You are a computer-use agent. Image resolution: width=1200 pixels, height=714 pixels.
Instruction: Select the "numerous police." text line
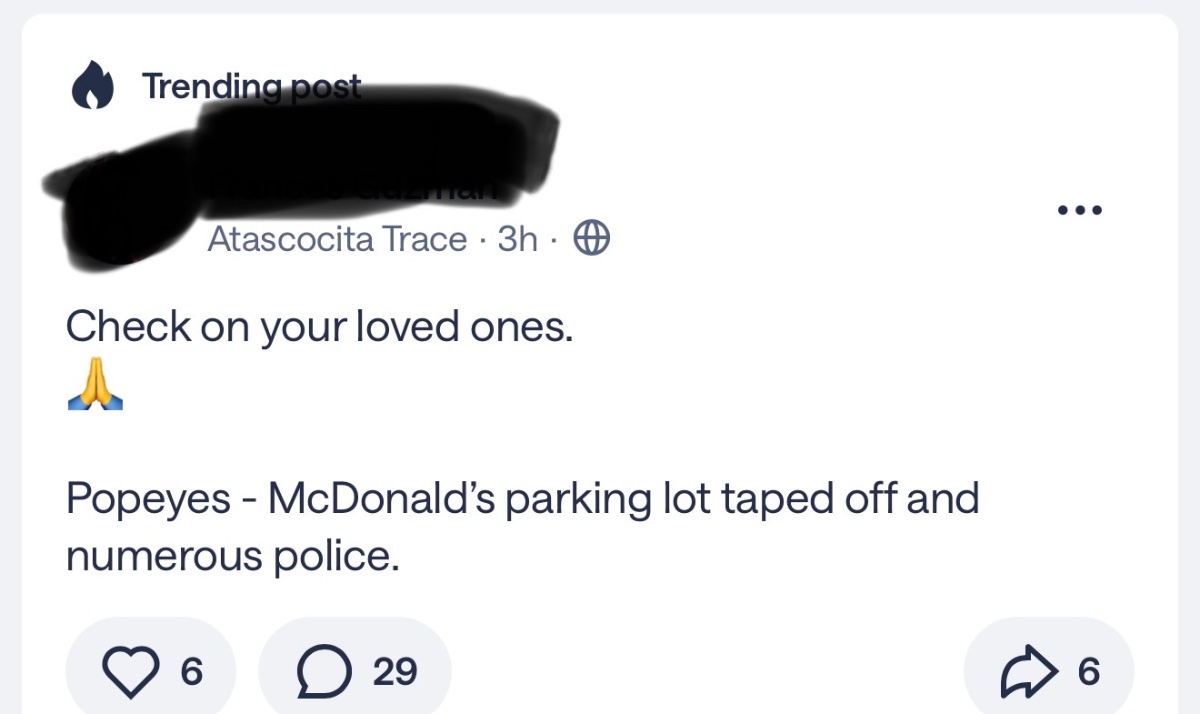[x=233, y=557]
